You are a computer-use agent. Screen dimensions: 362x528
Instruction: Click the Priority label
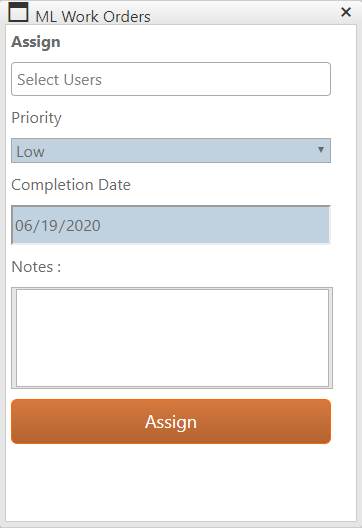coord(36,118)
